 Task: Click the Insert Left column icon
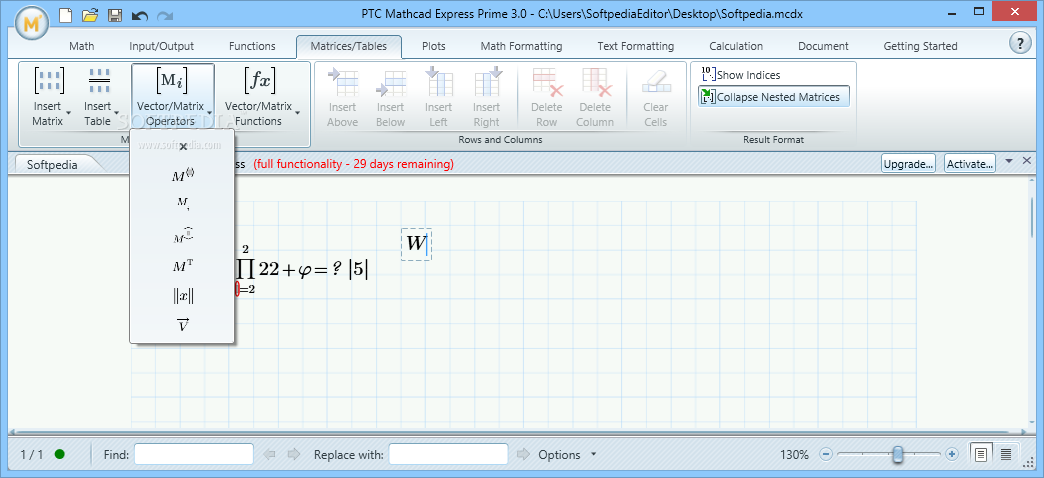[438, 82]
